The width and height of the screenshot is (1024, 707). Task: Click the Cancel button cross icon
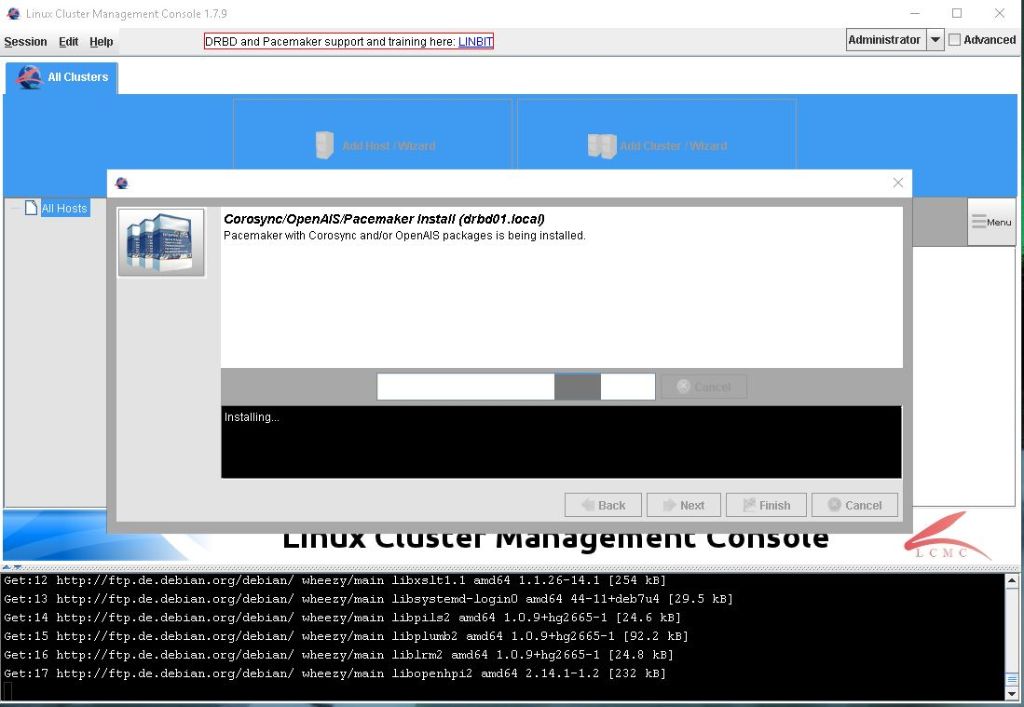[x=834, y=505]
